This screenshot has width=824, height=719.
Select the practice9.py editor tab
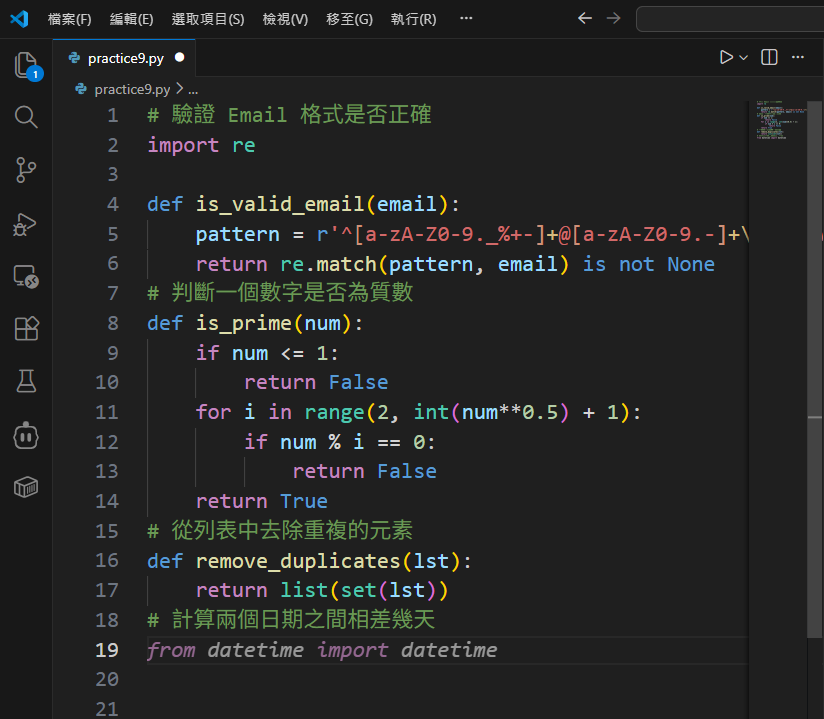(x=125, y=58)
